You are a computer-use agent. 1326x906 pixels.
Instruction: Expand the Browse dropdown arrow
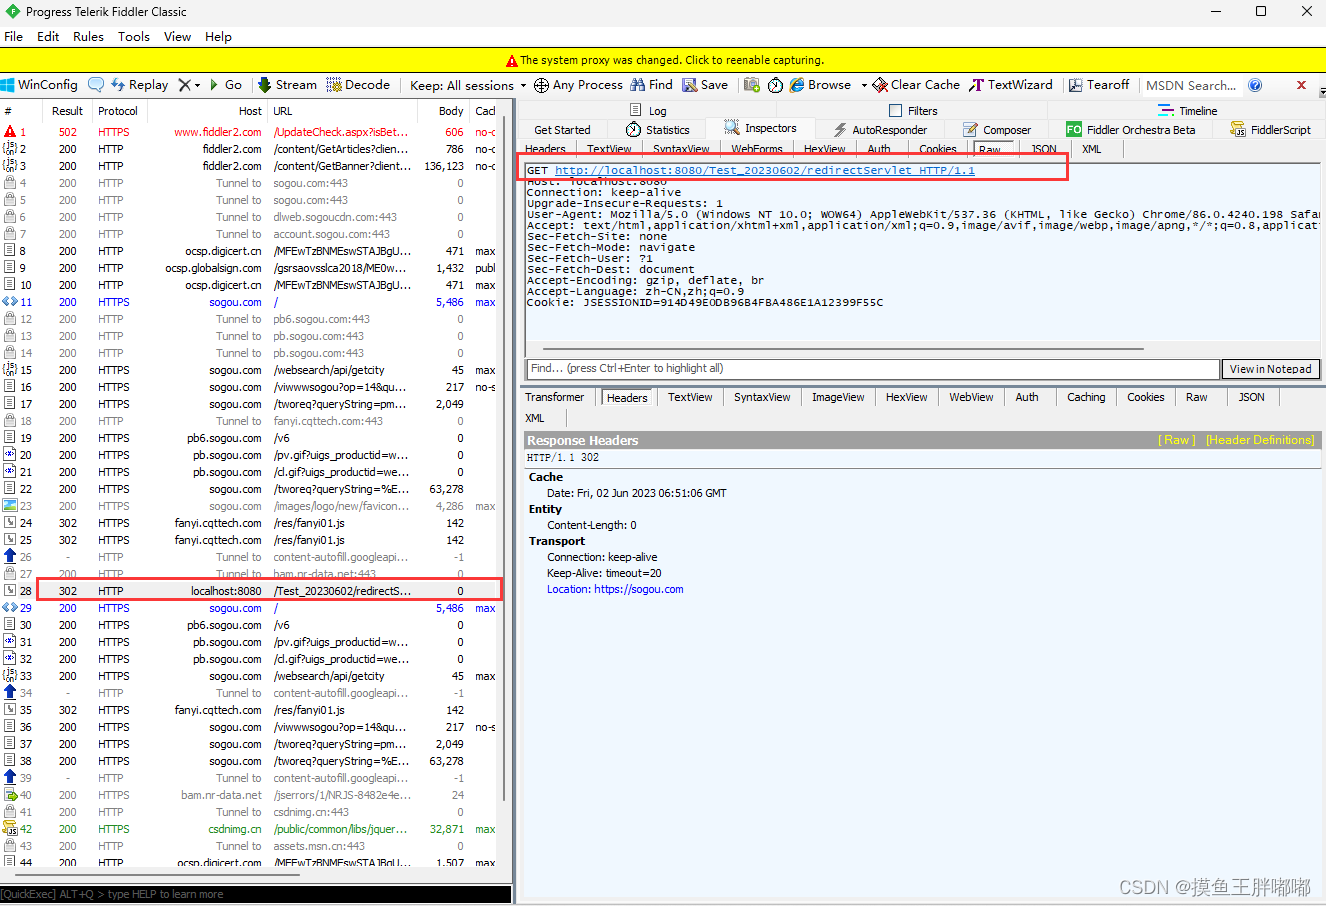863,85
